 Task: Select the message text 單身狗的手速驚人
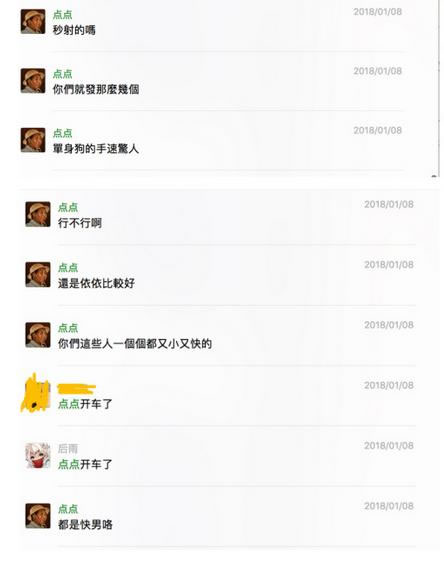click(96, 149)
